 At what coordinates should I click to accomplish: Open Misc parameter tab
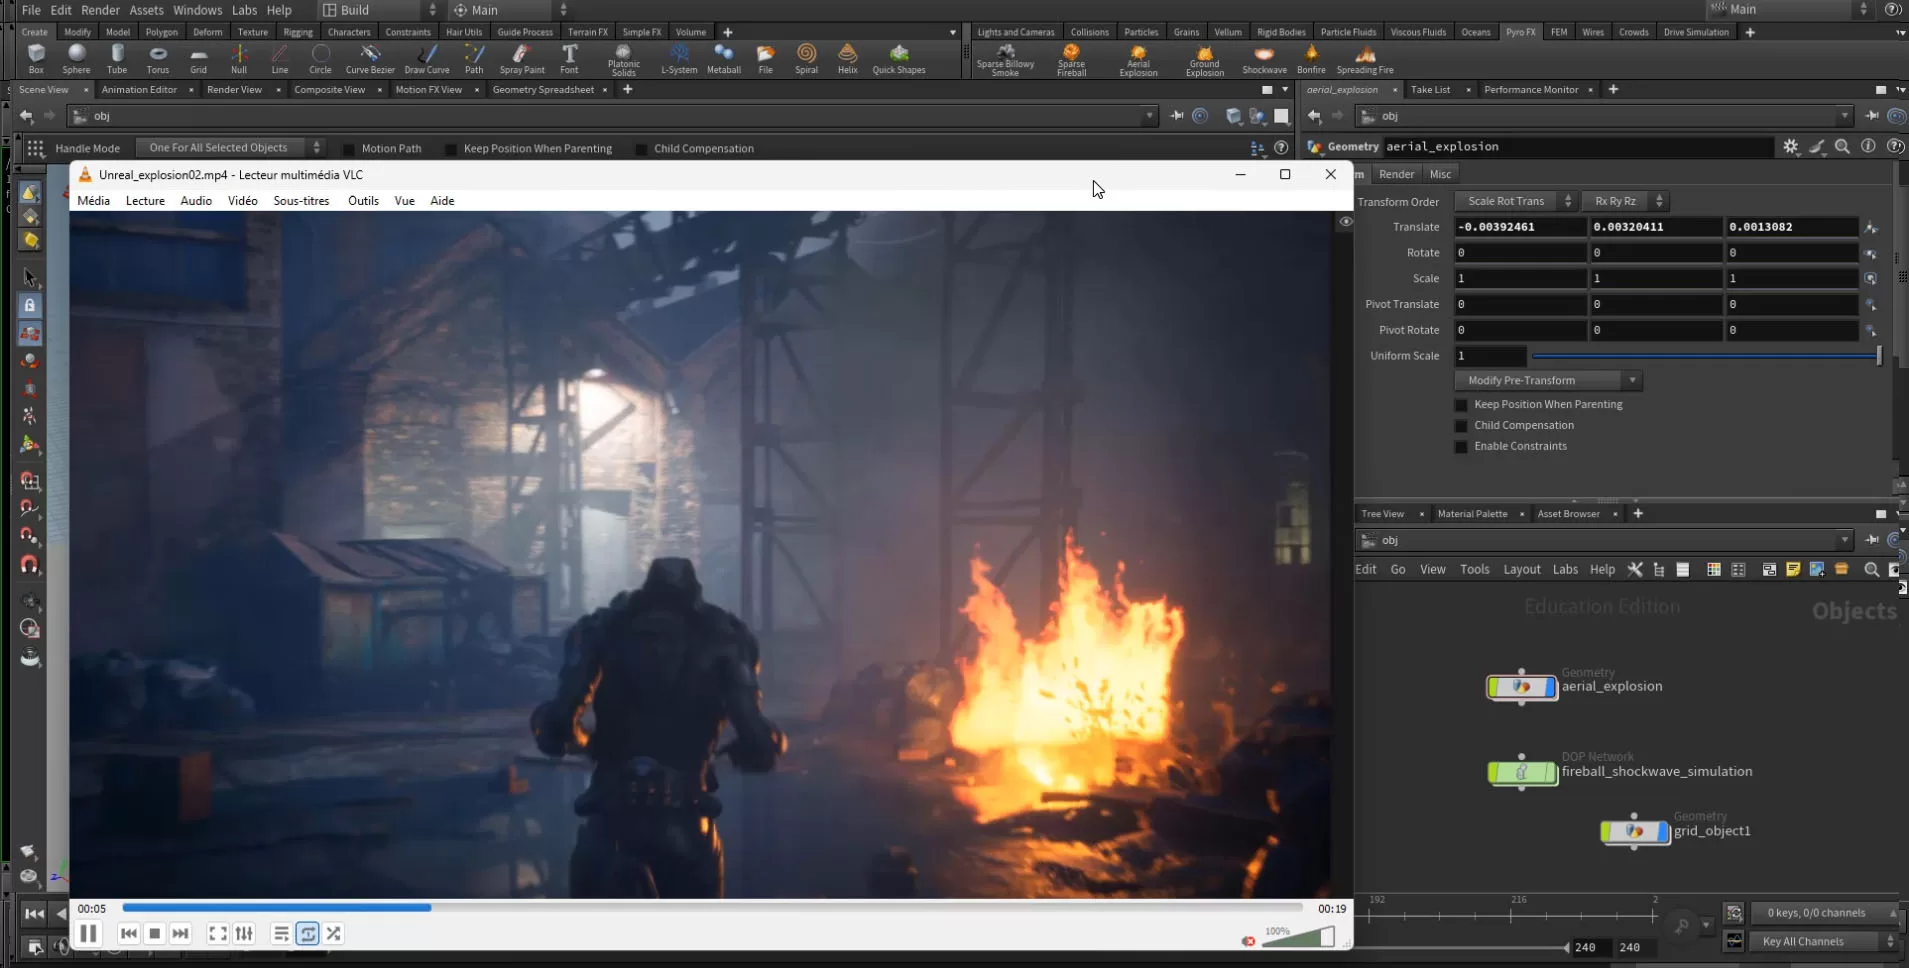(1440, 174)
